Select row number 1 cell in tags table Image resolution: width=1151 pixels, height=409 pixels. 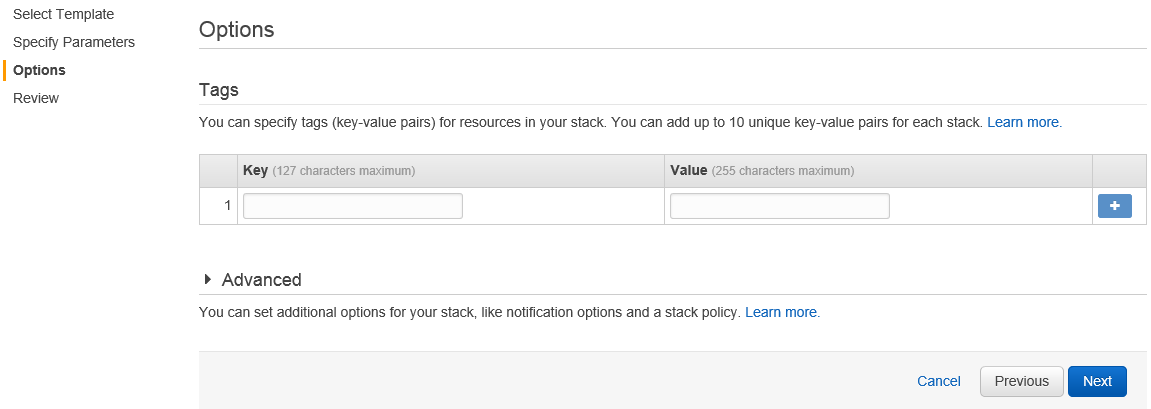219,206
